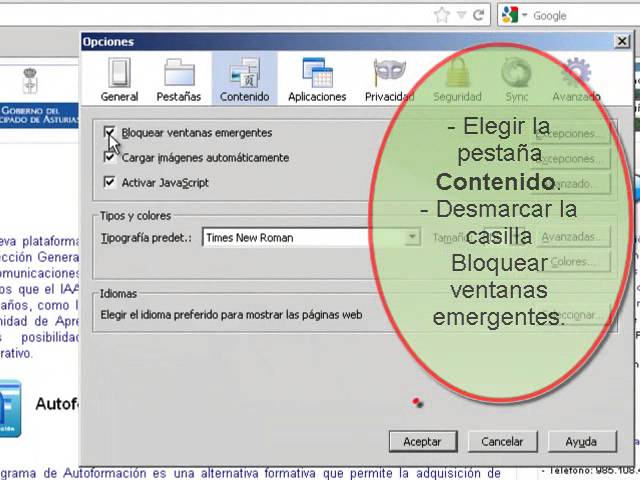Screen dimensions: 640x480
Task: Click the Seleccionar languages button
Action: (x=573, y=315)
